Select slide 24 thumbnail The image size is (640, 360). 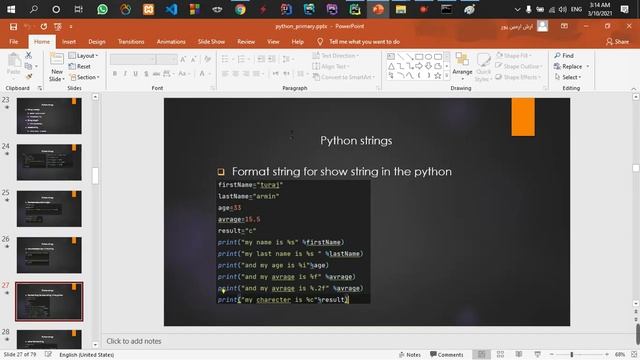click(49, 162)
